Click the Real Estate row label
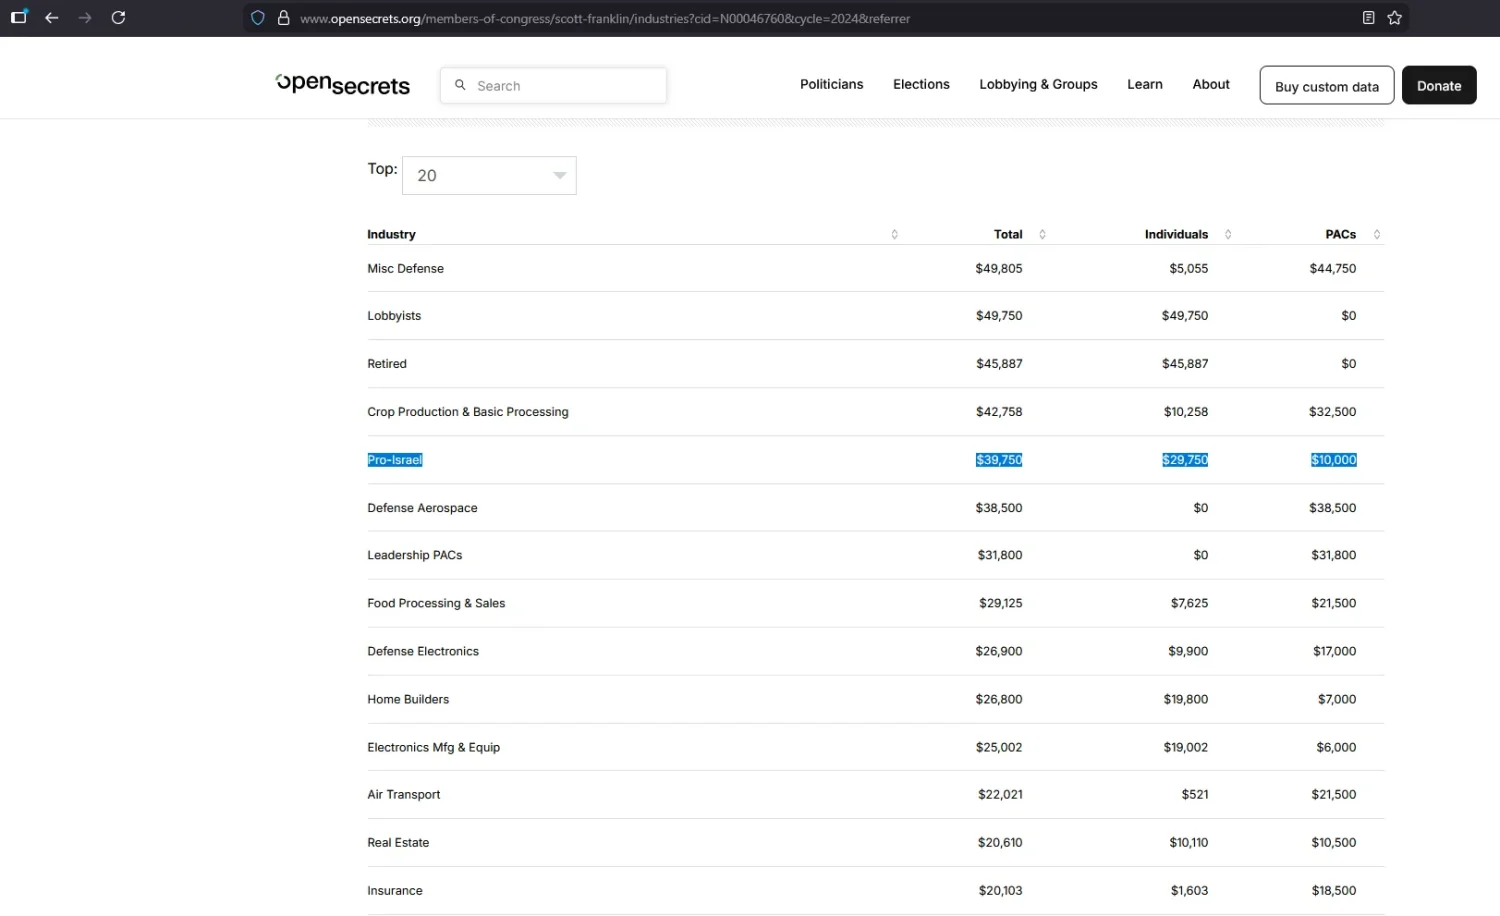The image size is (1500, 916). (x=398, y=842)
